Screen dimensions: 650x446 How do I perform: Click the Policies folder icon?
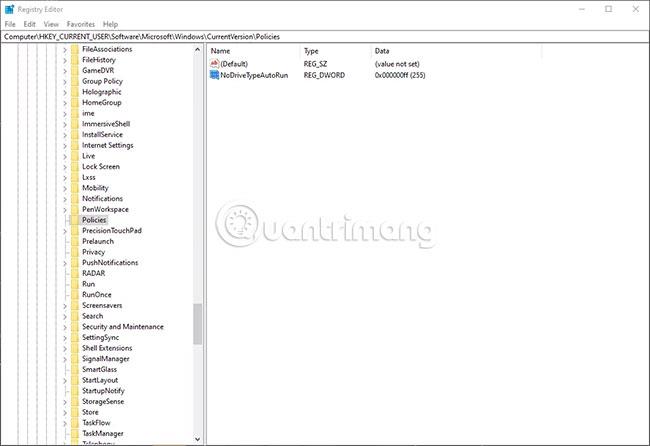click(75, 220)
